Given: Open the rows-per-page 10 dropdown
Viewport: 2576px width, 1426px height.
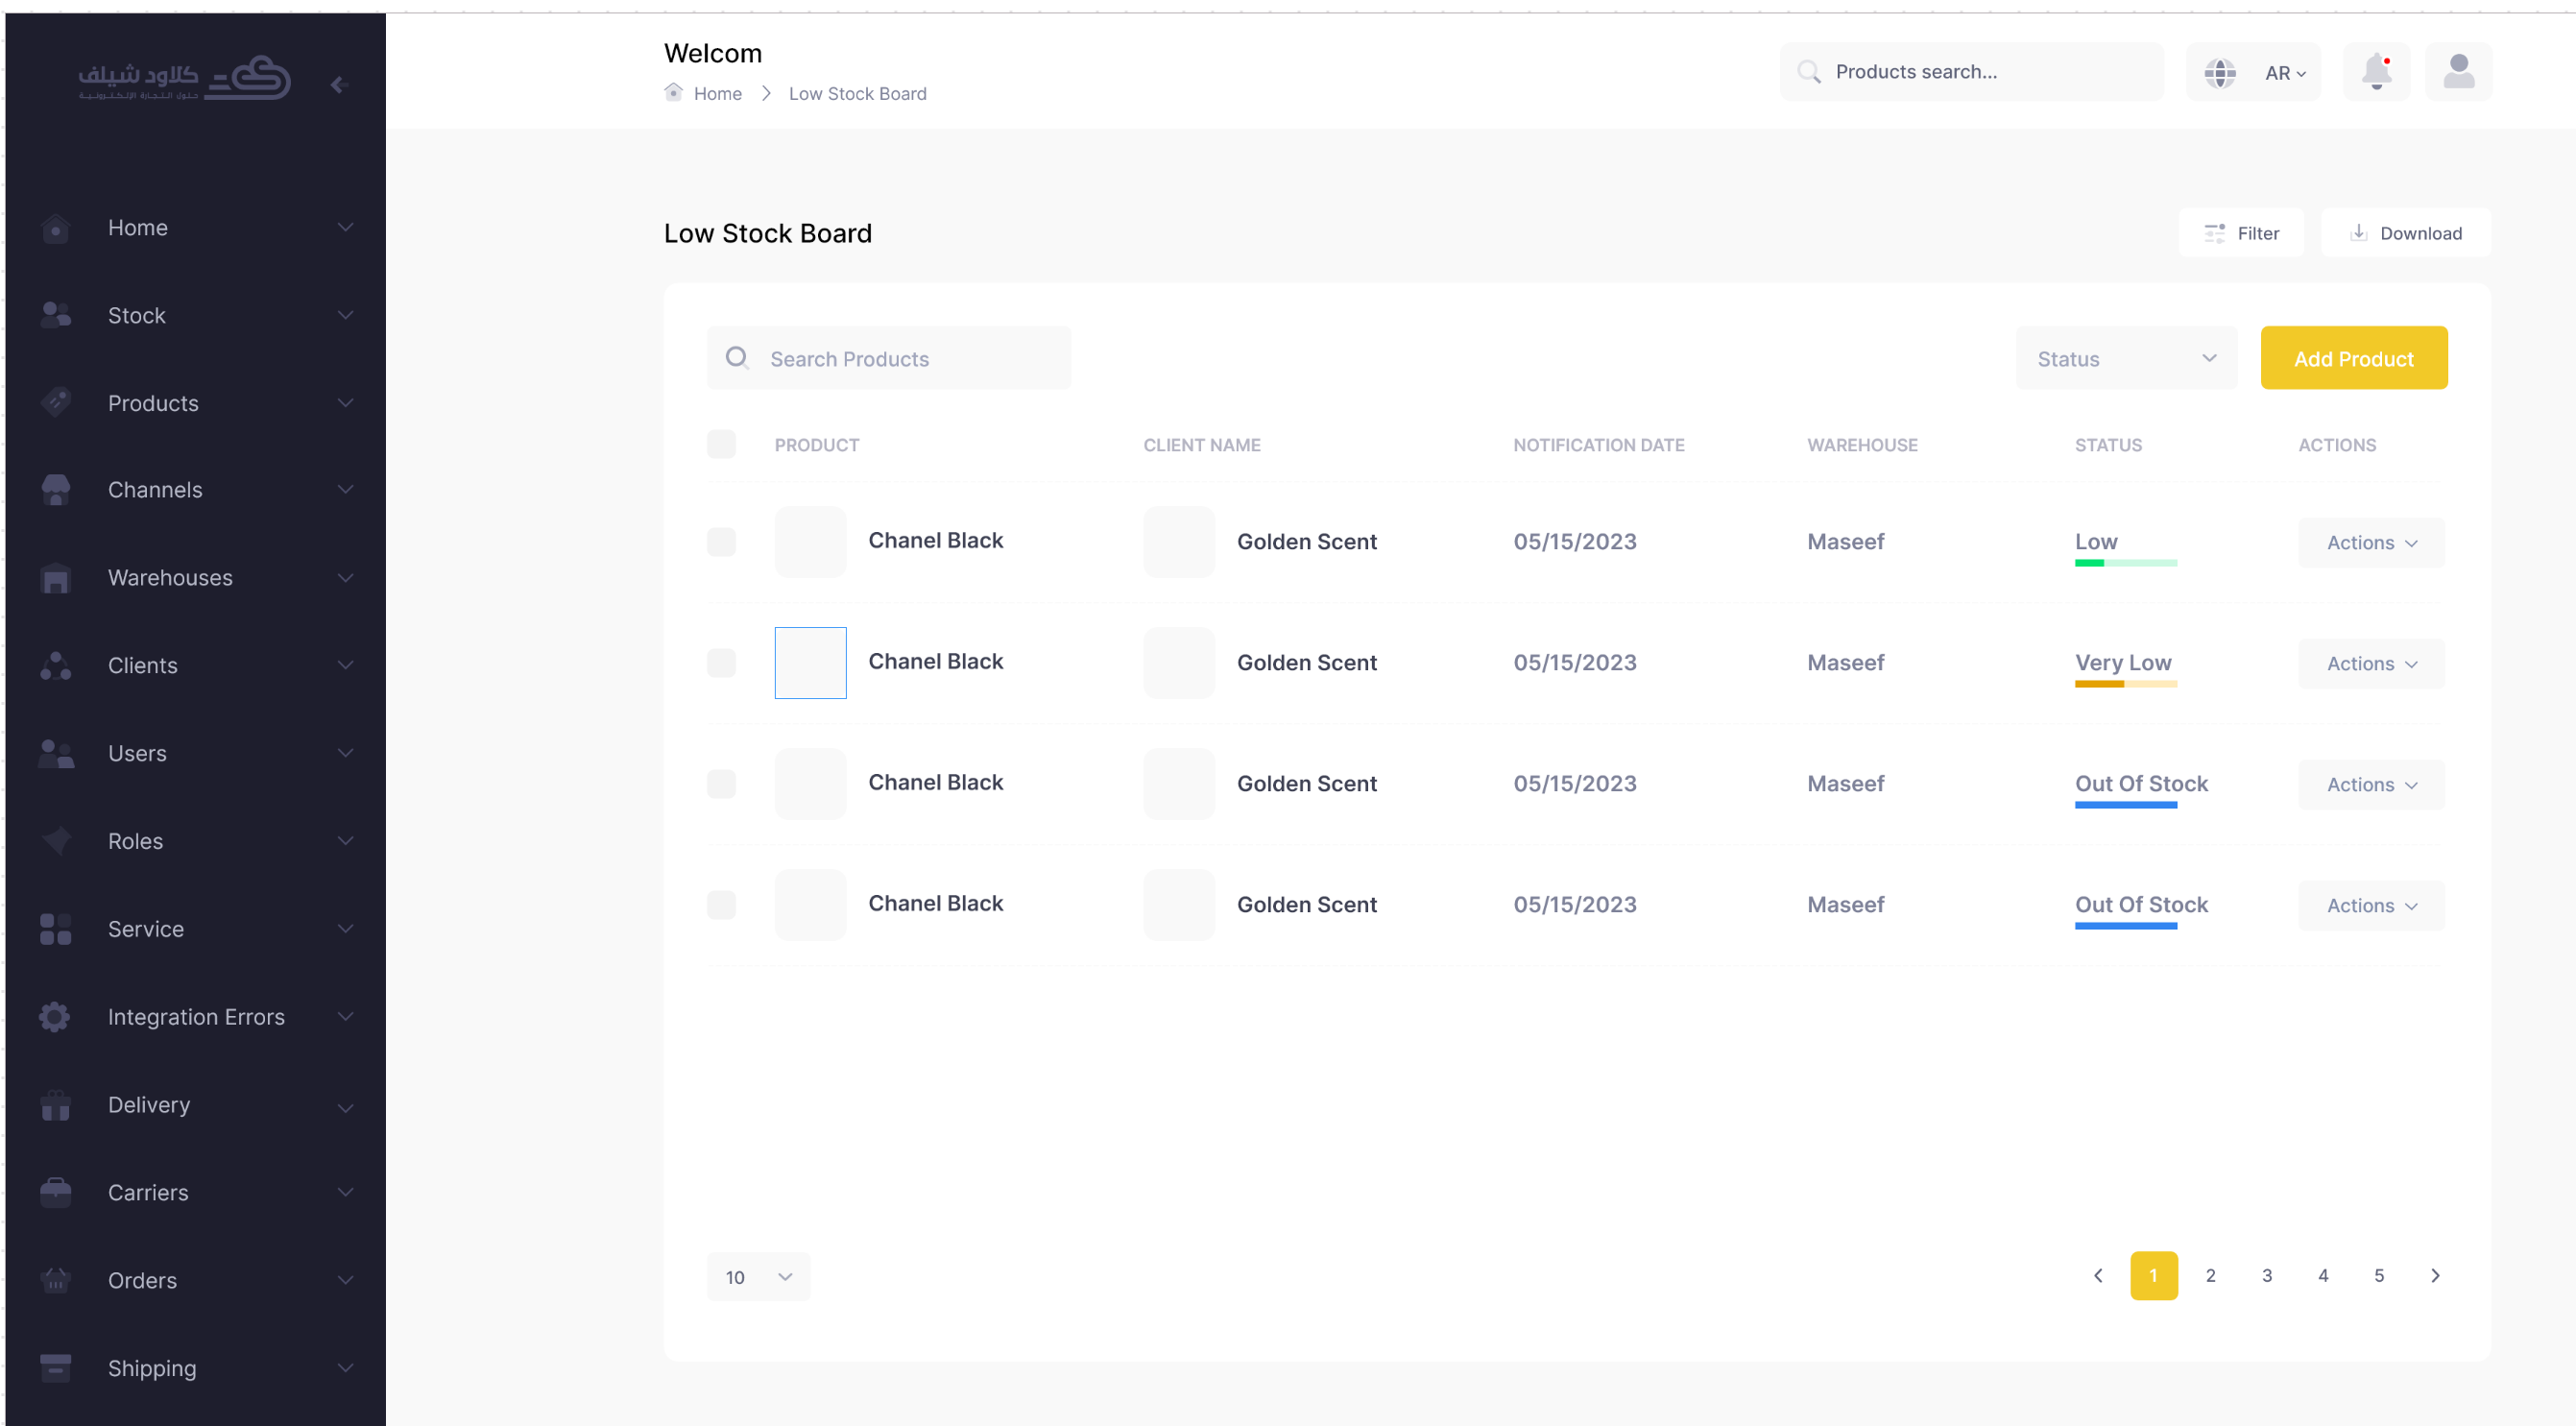Looking at the screenshot, I should [758, 1277].
